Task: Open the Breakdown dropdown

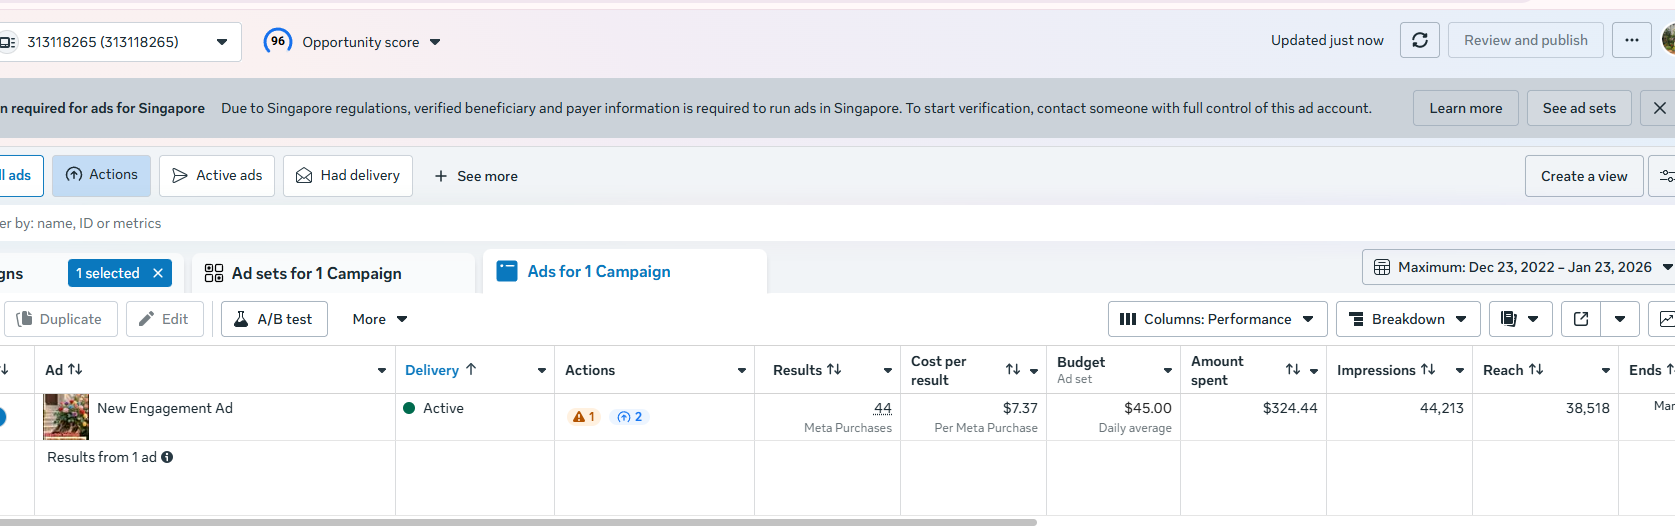Action: click(1407, 319)
